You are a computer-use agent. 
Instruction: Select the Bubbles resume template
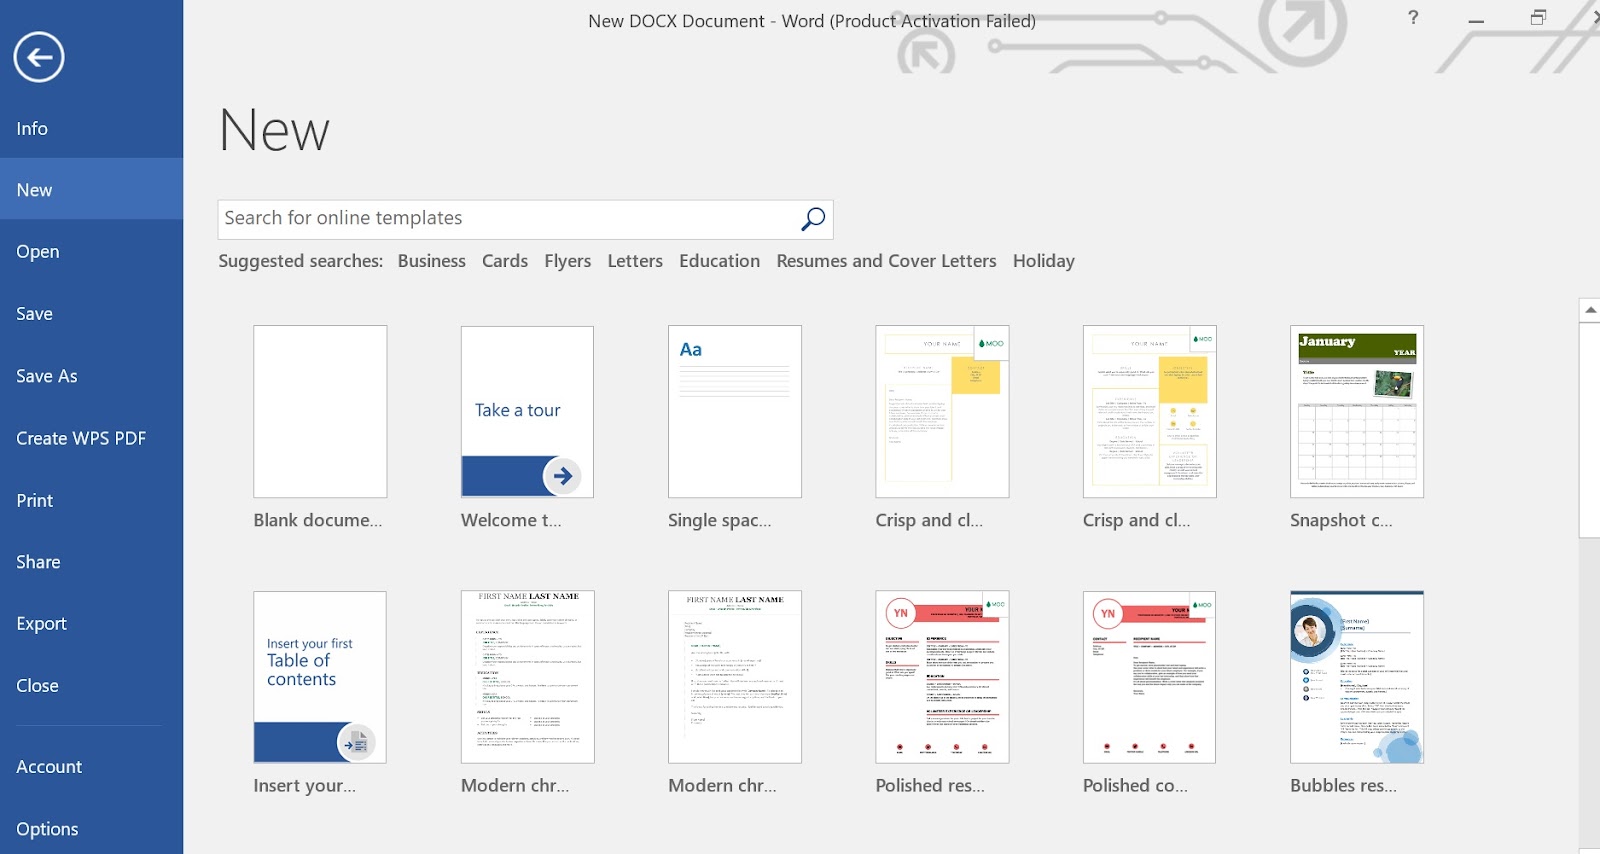[x=1357, y=677]
